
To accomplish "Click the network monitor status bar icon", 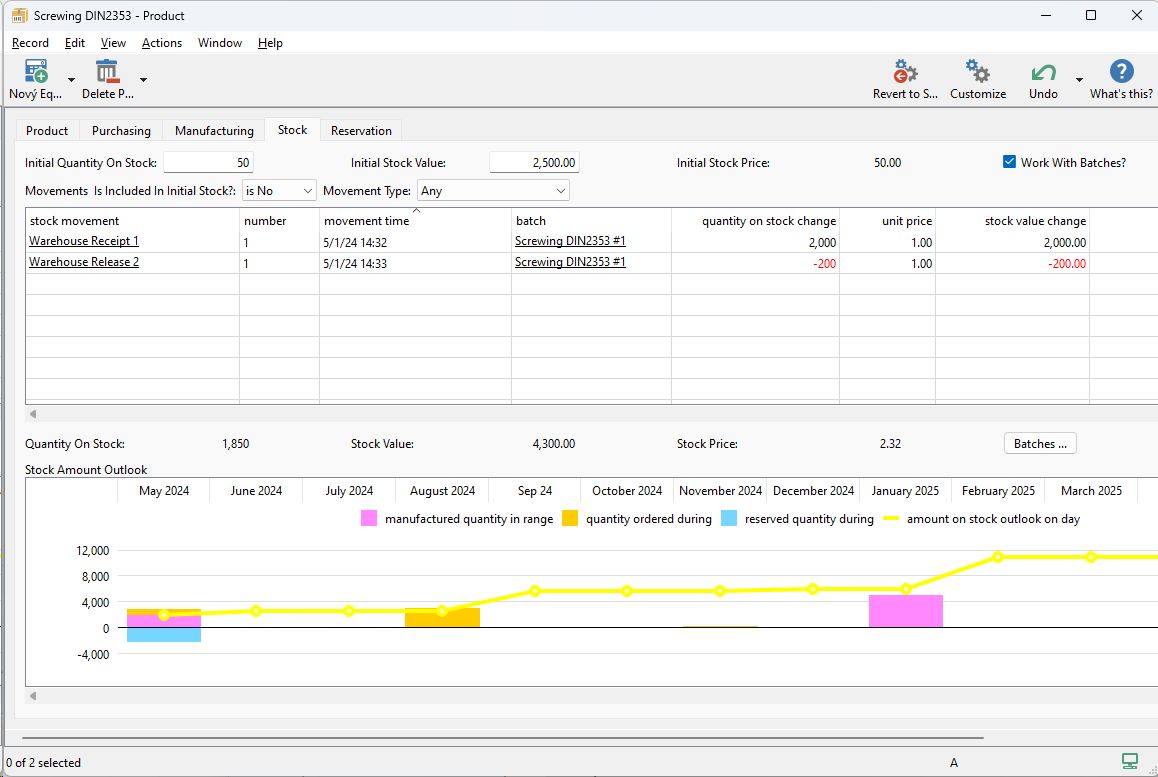I will coord(1130,762).
